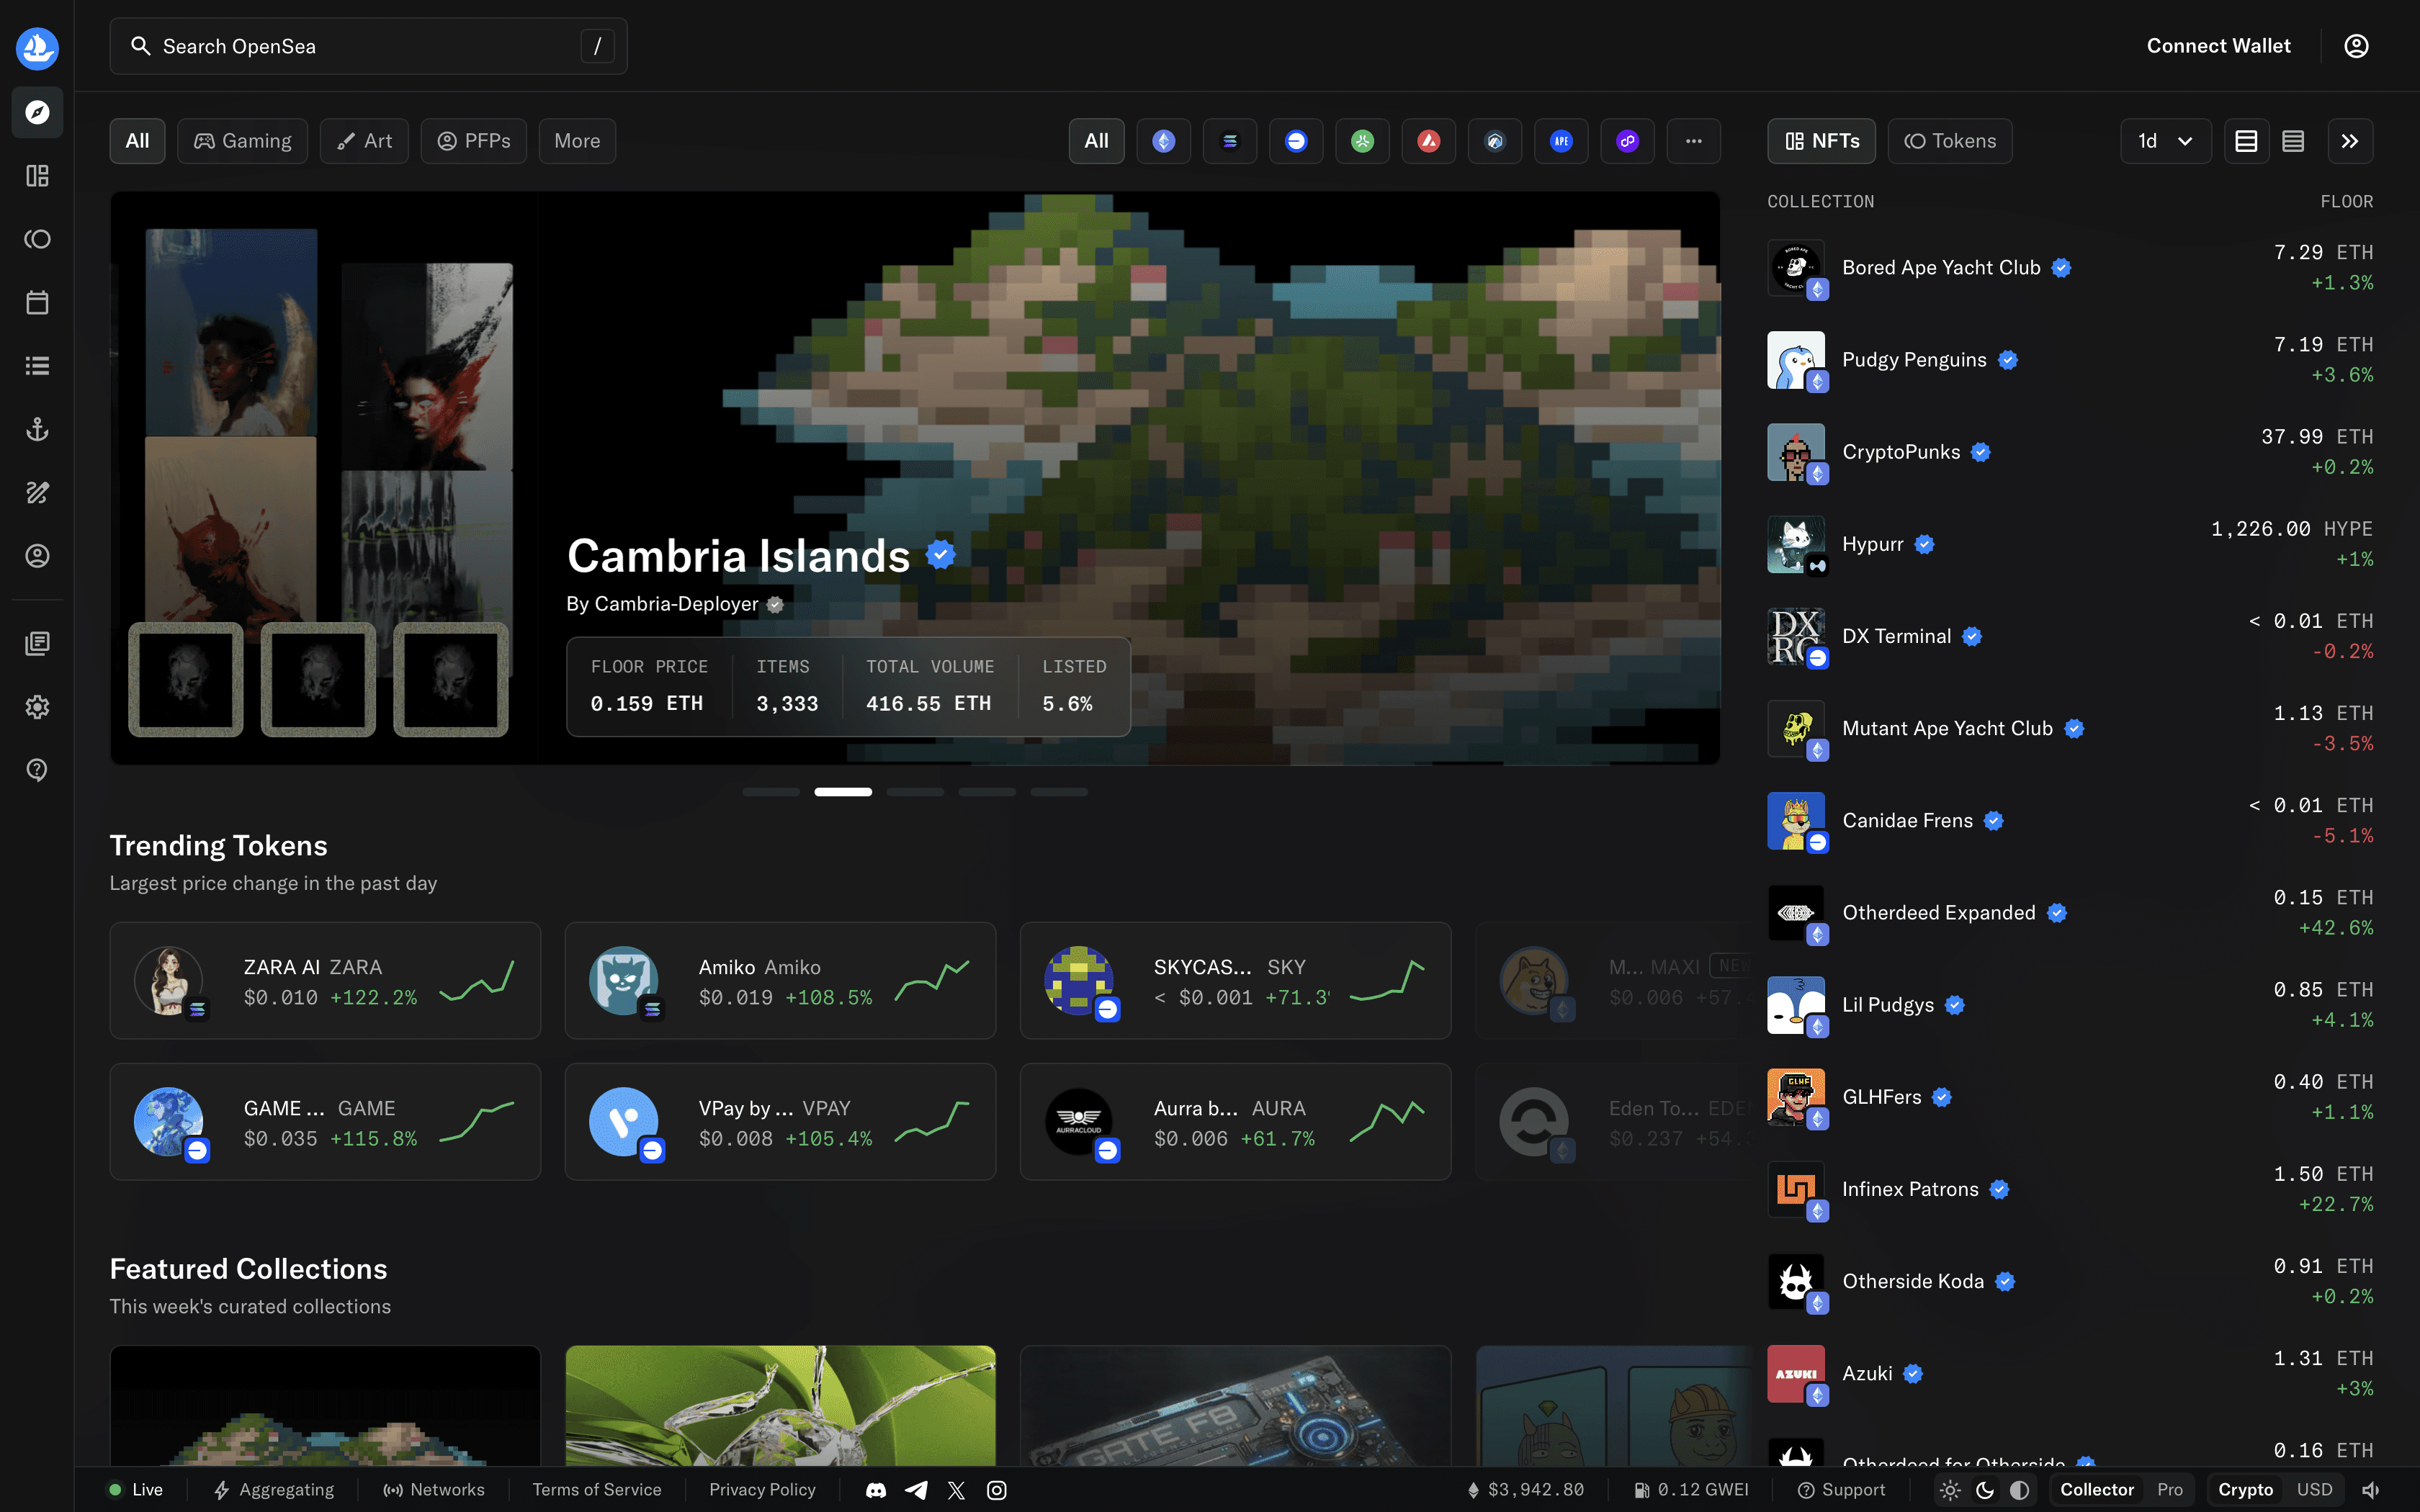The height and width of the screenshot is (1512, 2420).
Task: Open Networks status in footer
Action: 434,1490
